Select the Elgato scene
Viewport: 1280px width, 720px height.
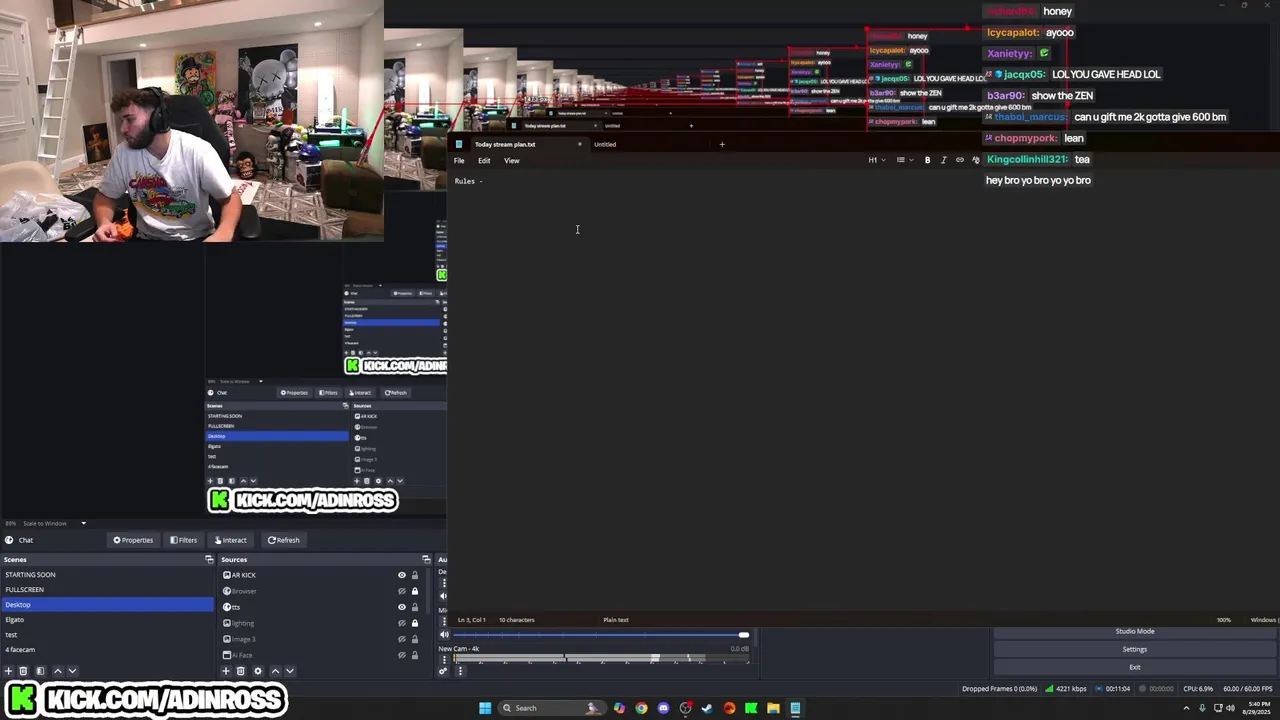point(107,620)
